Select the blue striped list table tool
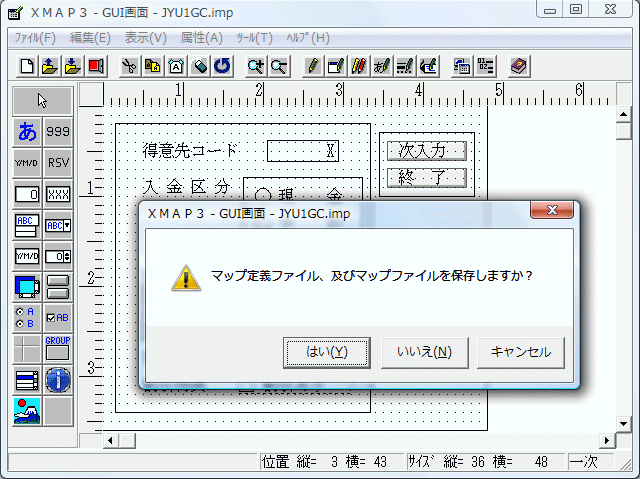The height and width of the screenshot is (479, 640). click(x=27, y=380)
